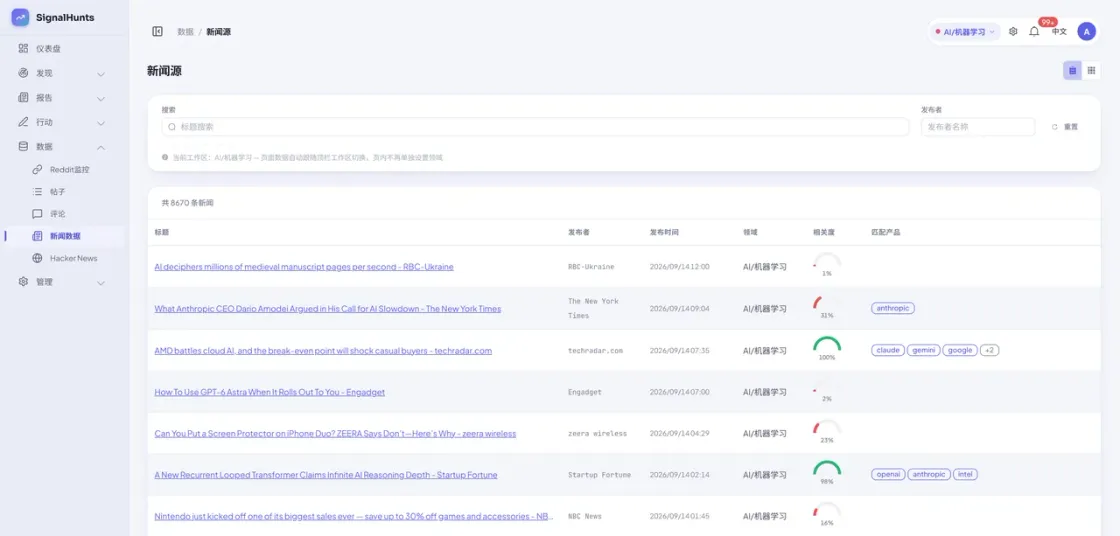Click the gemini product tag
This screenshot has height=536, width=1120.
click(x=924, y=350)
